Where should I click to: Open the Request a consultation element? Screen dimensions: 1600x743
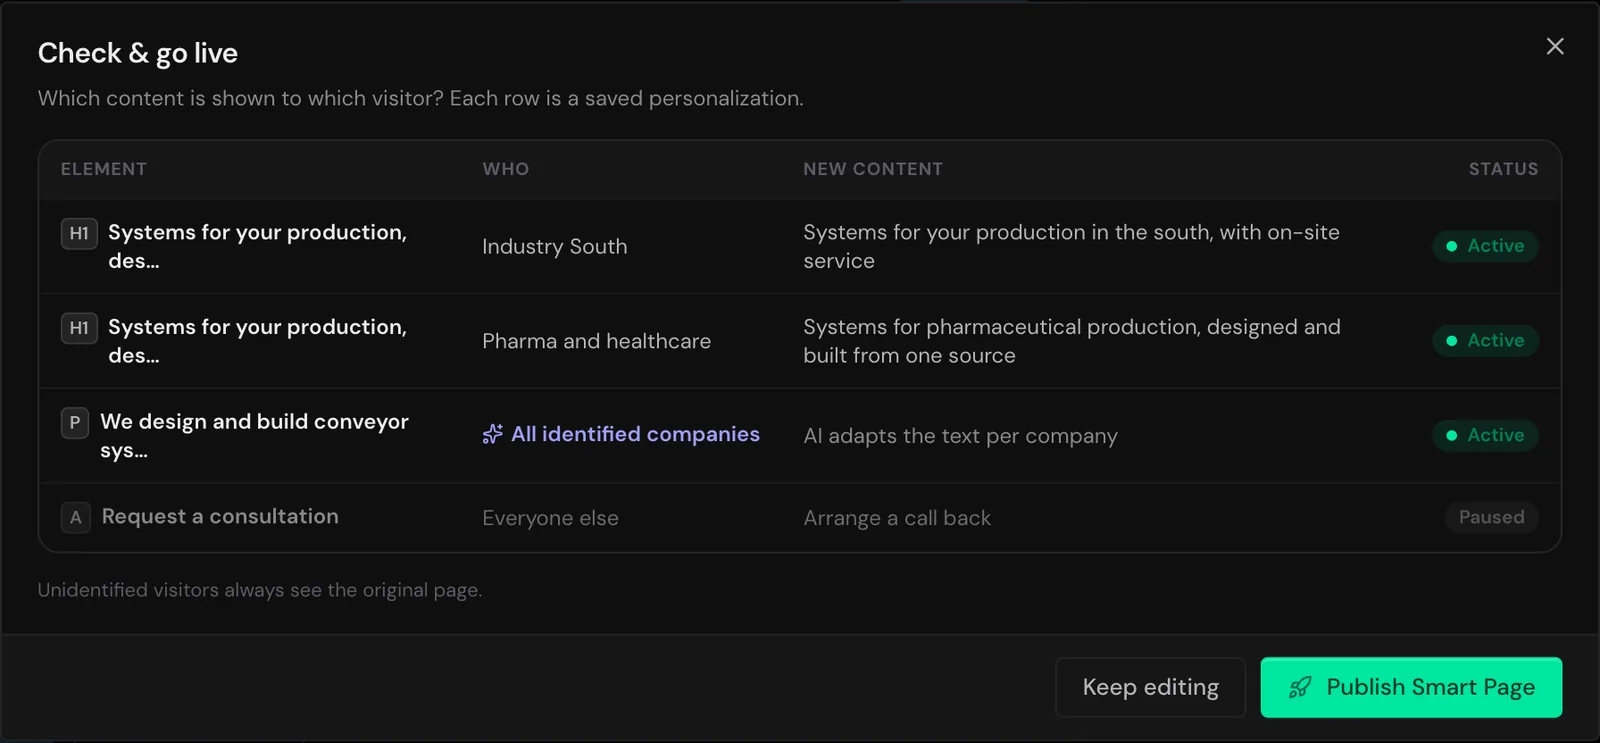coord(220,516)
